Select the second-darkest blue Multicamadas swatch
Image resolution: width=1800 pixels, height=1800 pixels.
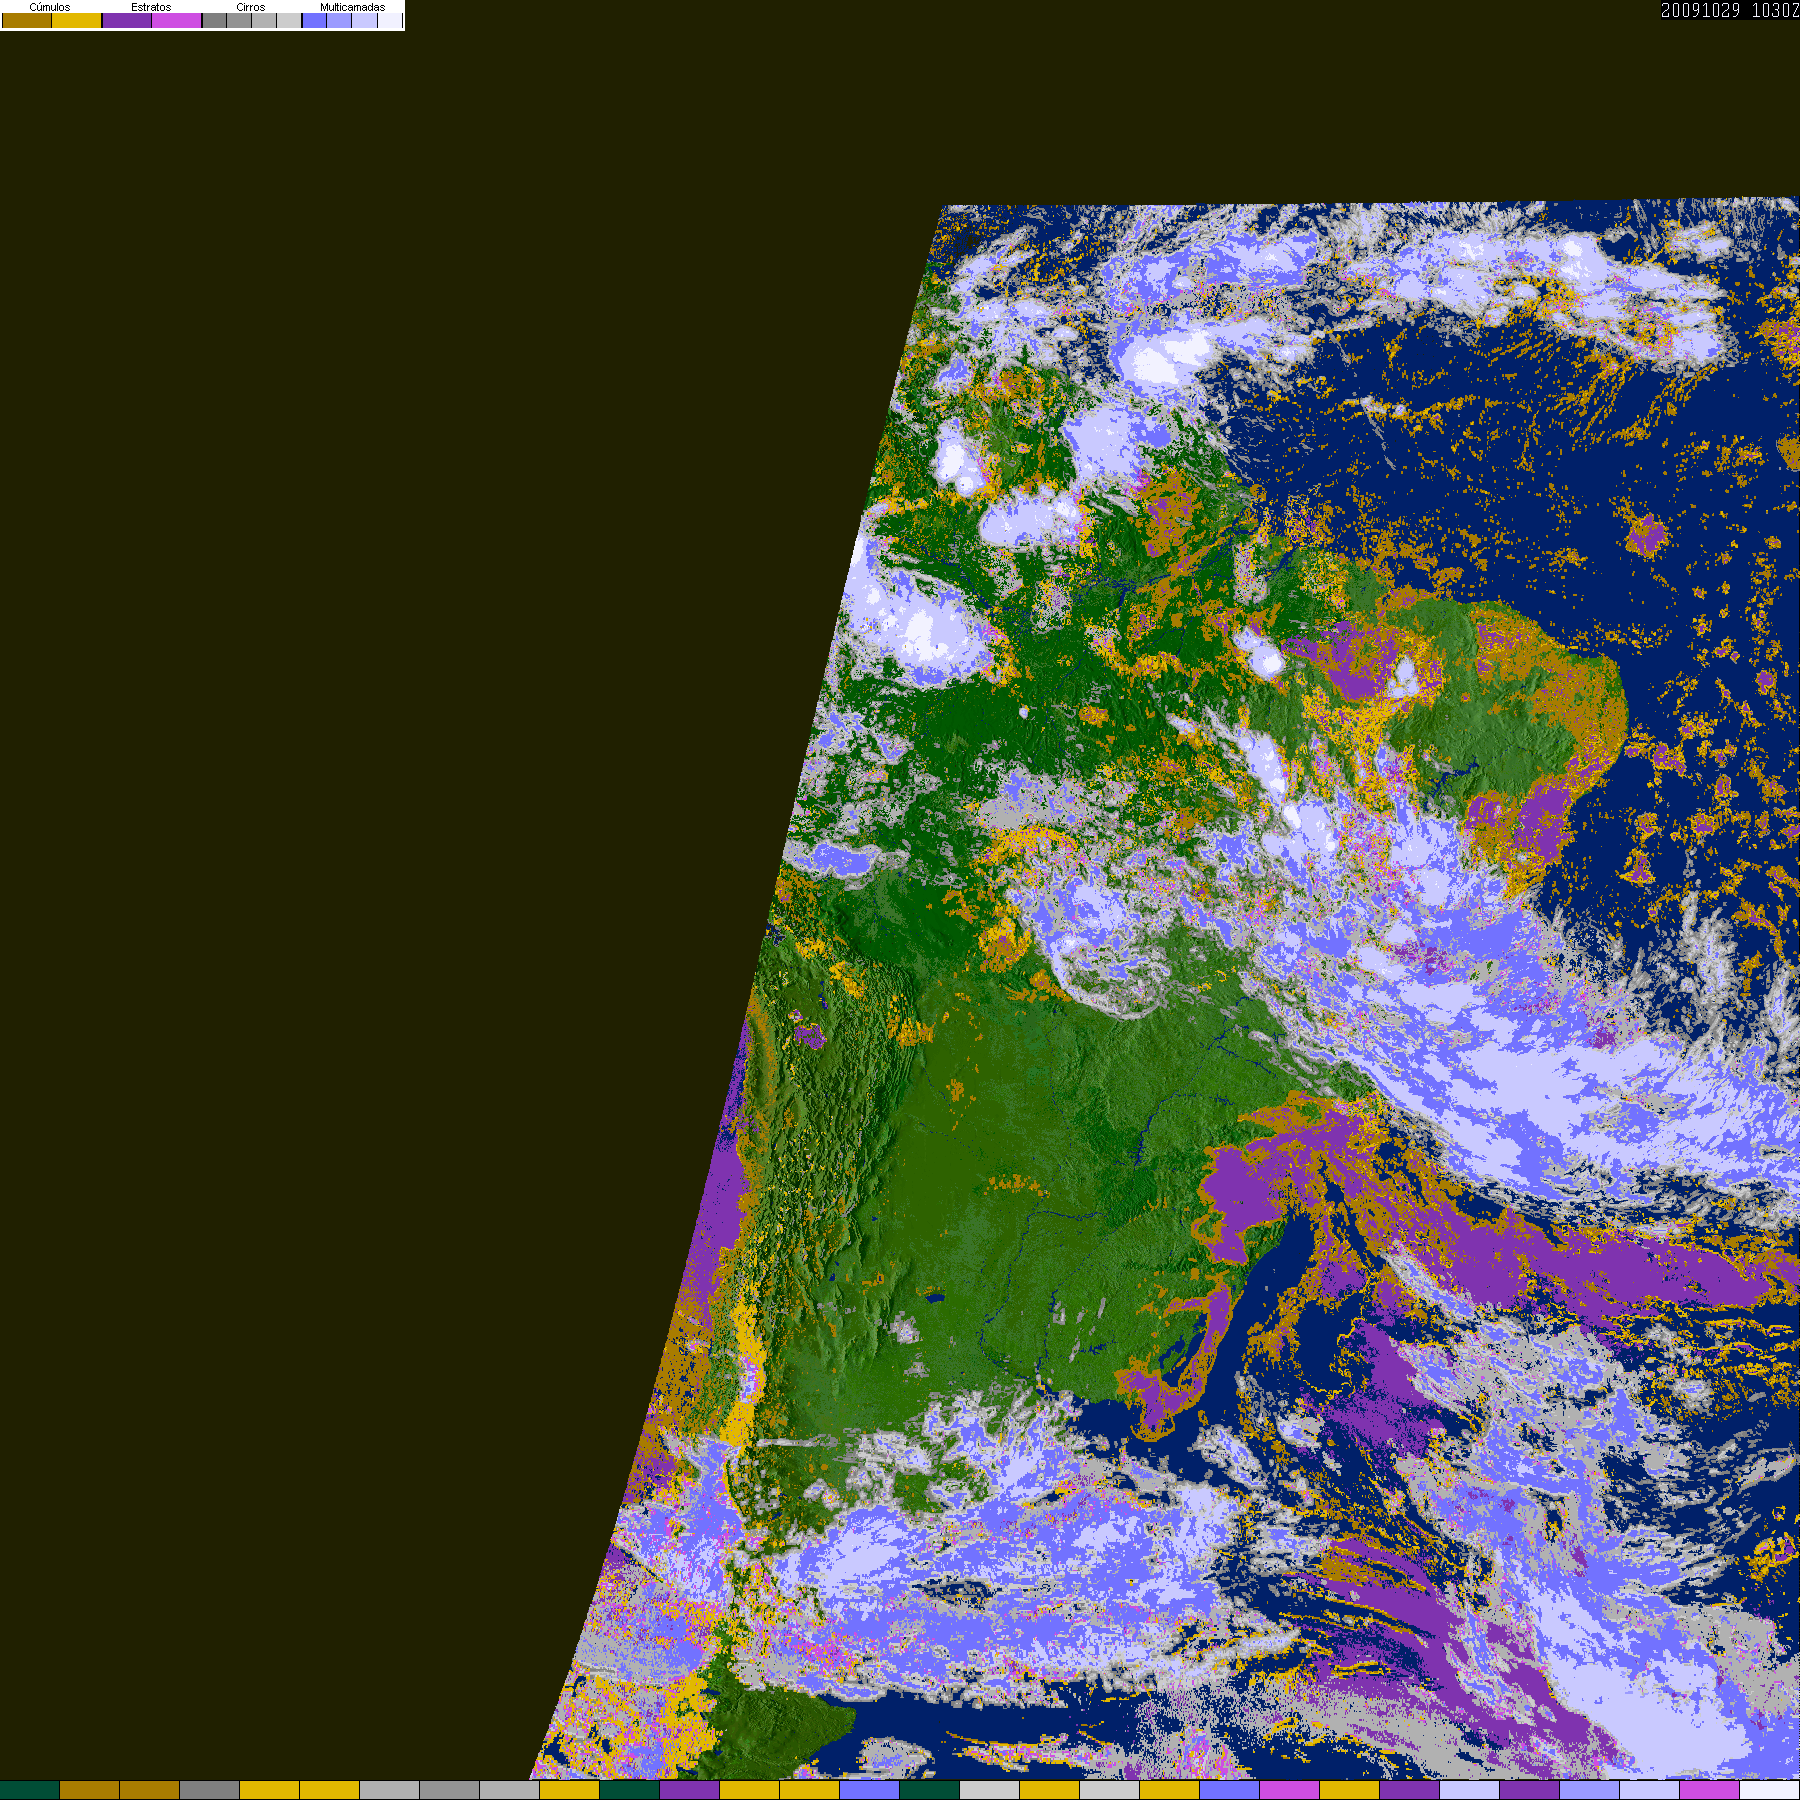tap(339, 20)
